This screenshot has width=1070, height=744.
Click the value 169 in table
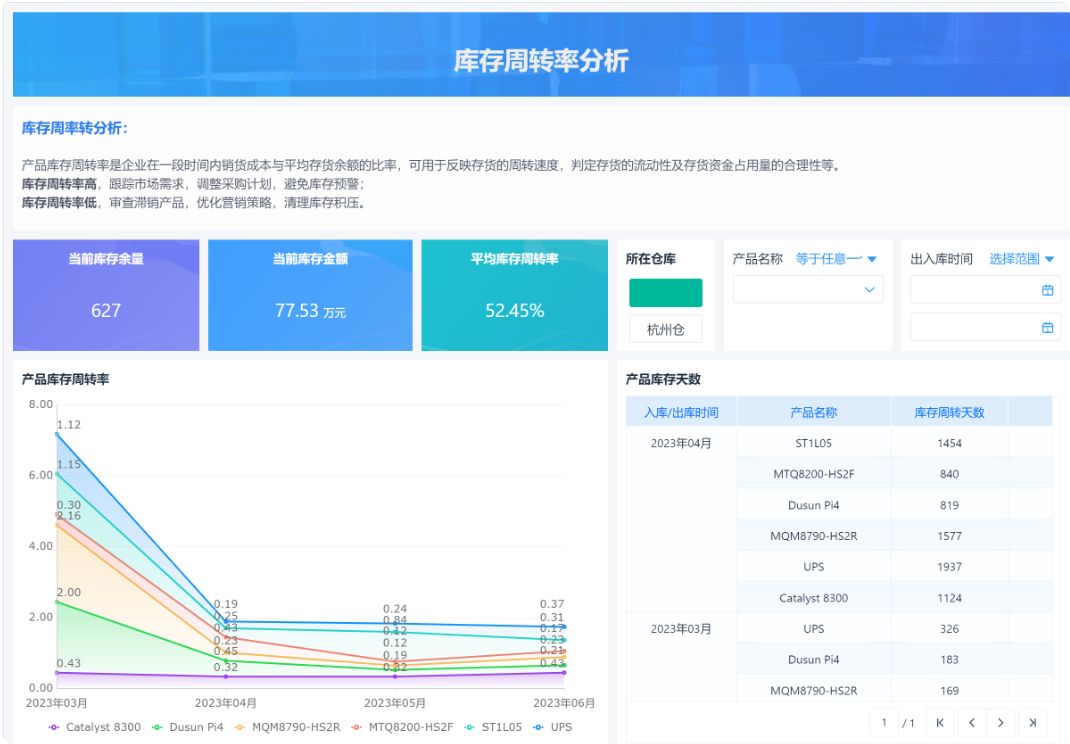(949, 690)
